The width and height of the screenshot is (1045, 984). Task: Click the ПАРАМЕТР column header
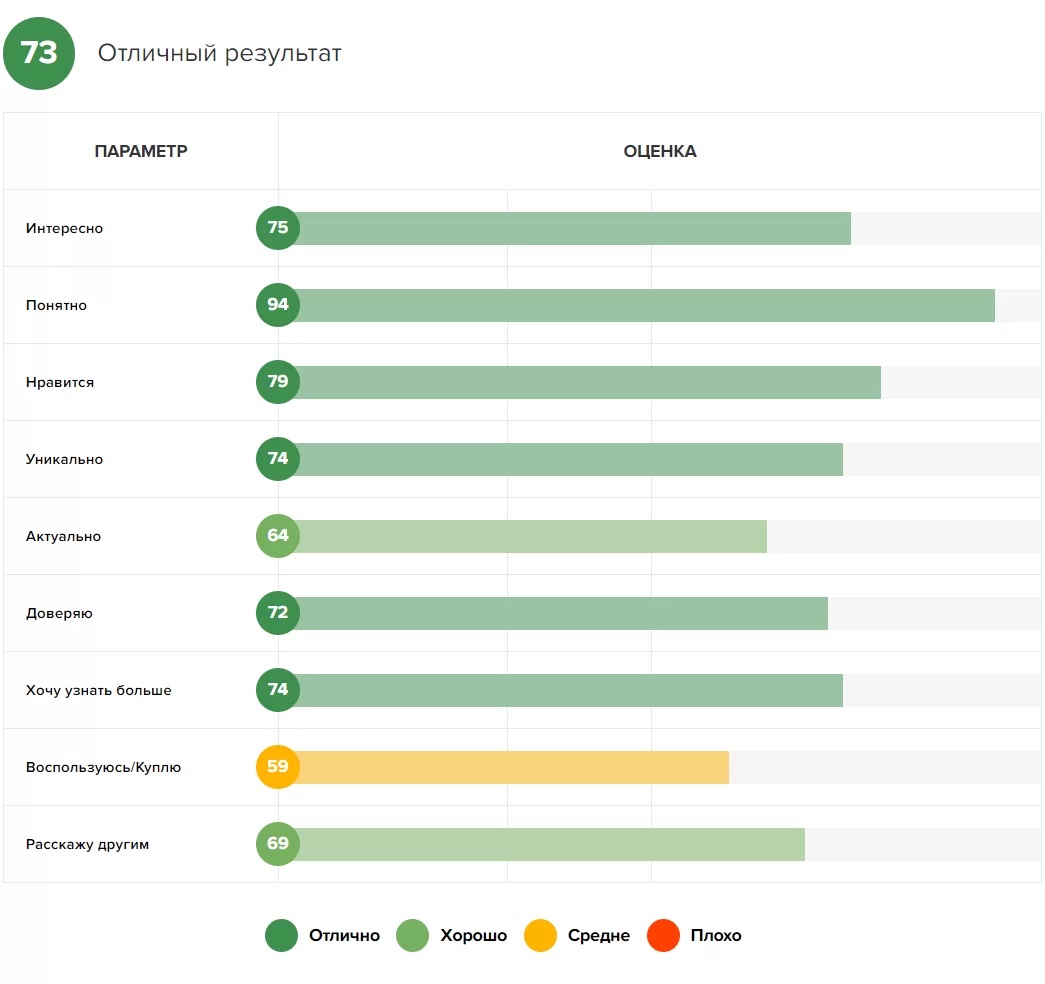(x=141, y=152)
